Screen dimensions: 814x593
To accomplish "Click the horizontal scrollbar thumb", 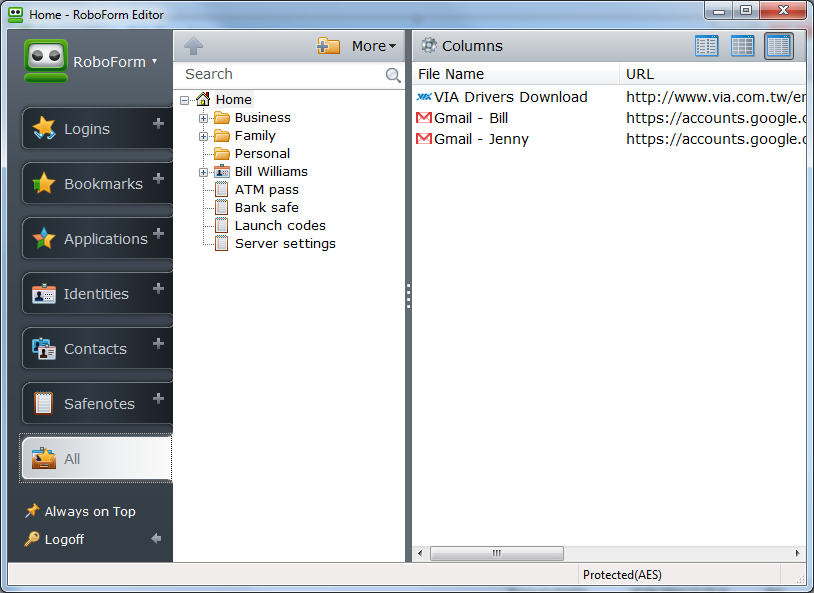I will tap(497, 554).
